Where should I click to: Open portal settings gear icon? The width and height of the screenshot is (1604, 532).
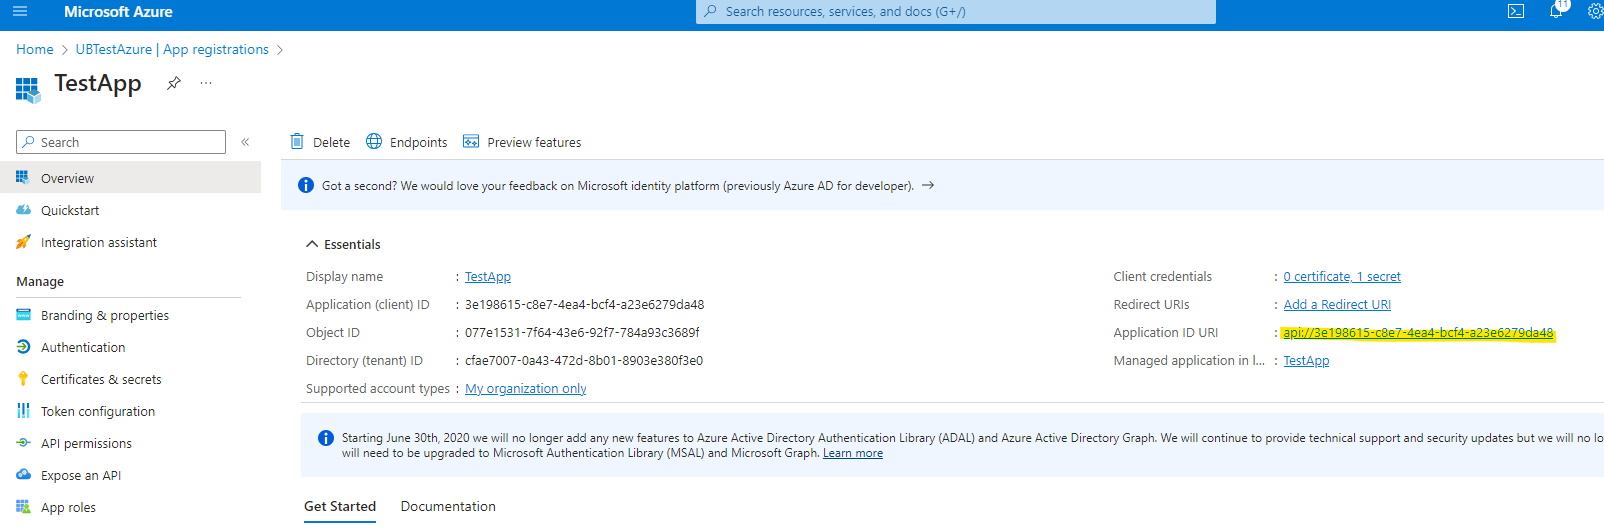1595,12
